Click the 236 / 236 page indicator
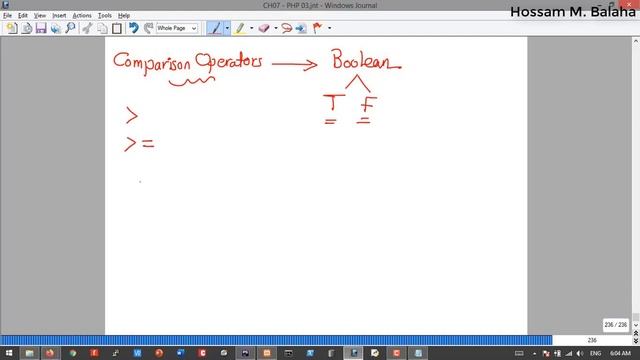The width and height of the screenshot is (640, 360). 616,325
